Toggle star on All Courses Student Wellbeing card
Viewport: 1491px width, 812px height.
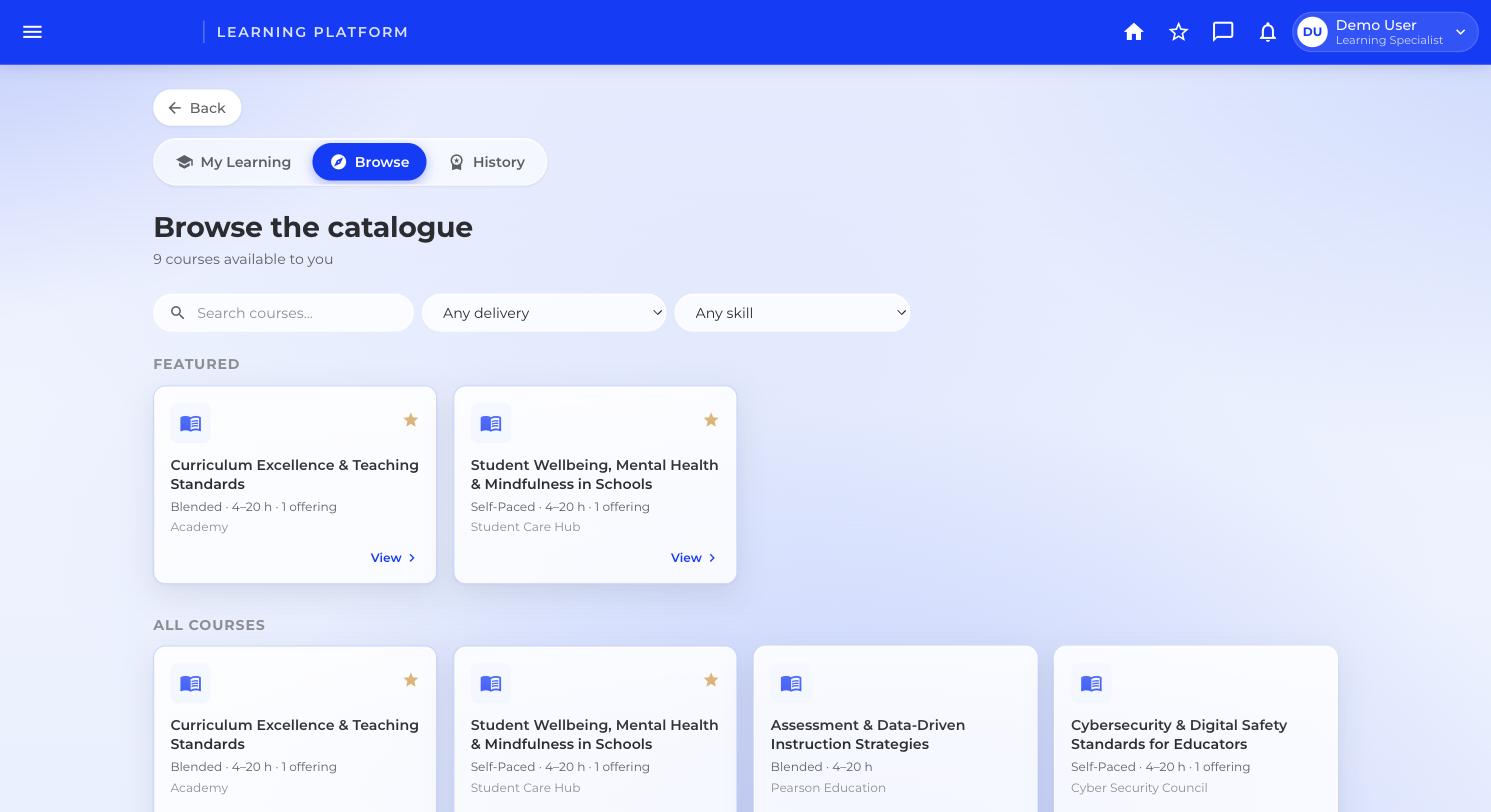click(711, 680)
